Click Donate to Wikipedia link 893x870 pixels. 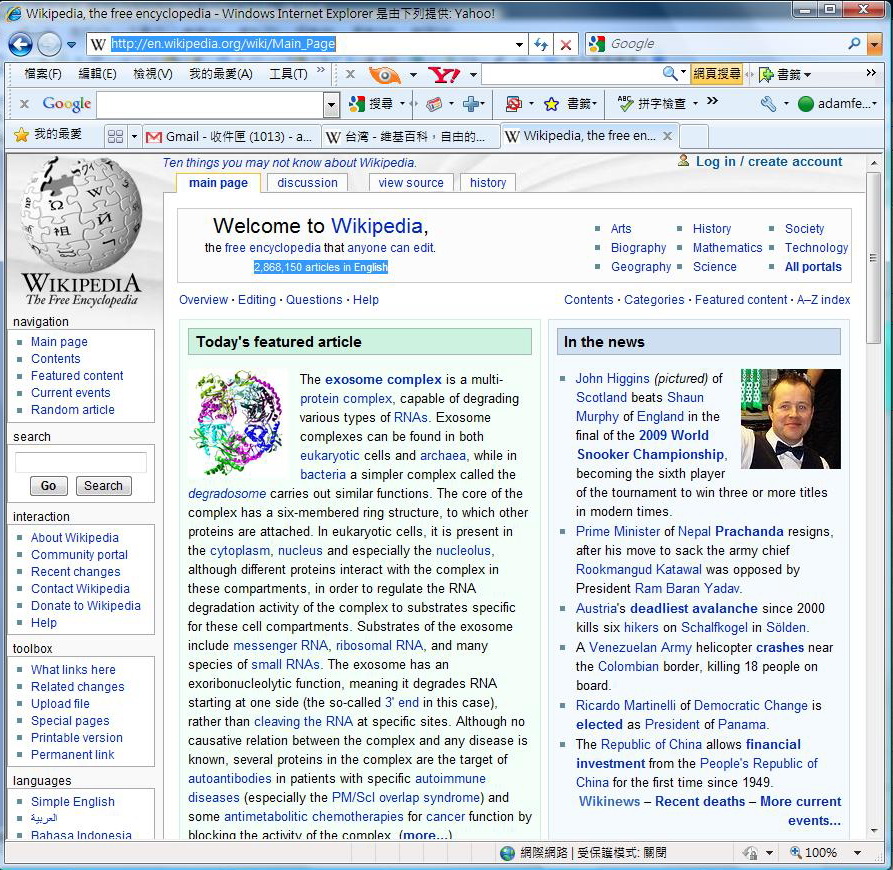[x=85, y=605]
